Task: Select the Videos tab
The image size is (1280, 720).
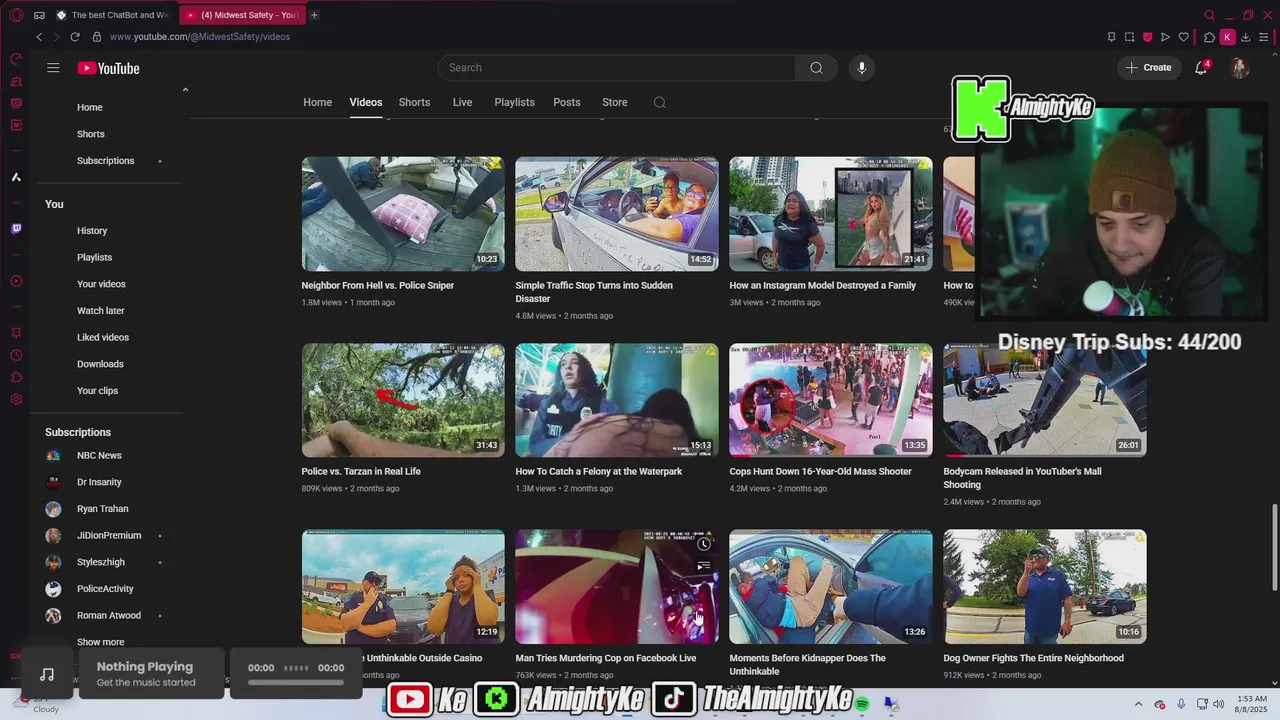Action: click(x=366, y=102)
